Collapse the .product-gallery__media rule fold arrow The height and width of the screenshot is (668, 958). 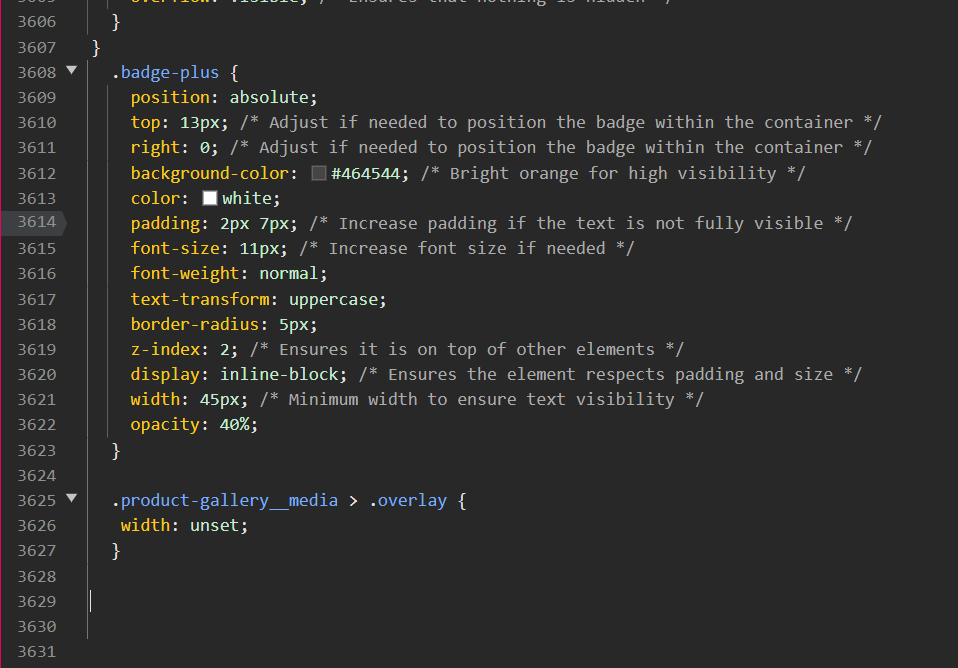71,498
